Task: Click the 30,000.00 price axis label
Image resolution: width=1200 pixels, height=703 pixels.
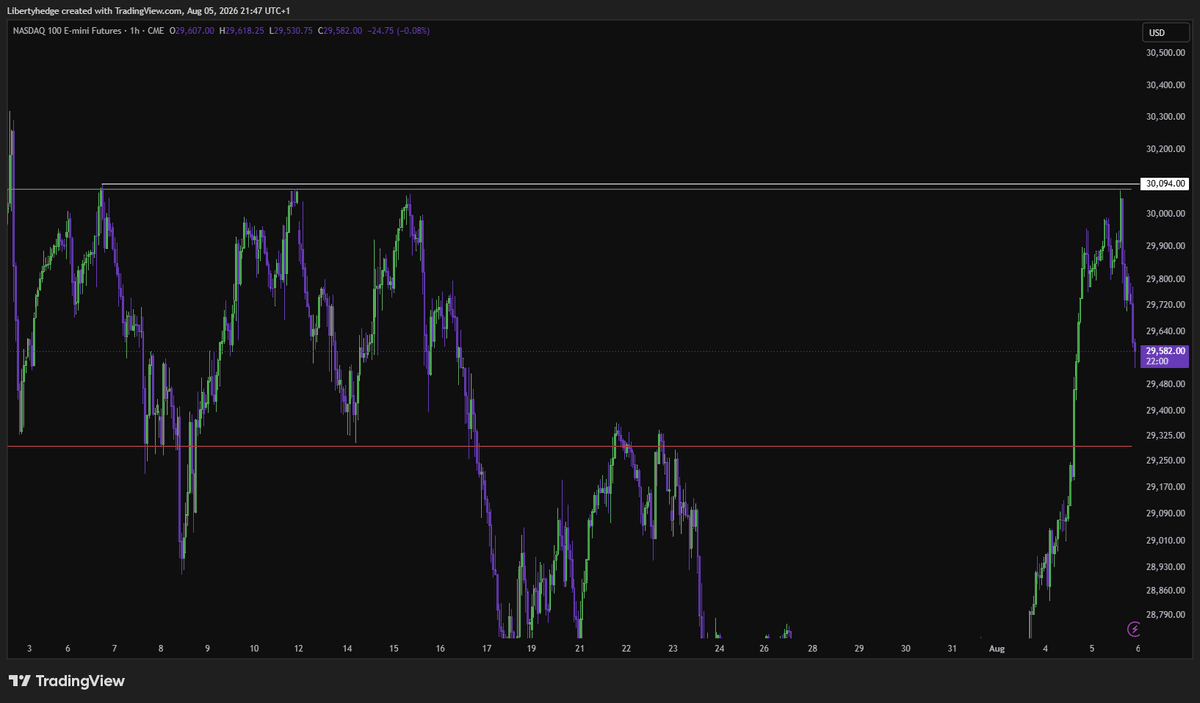Action: [x=1166, y=215]
